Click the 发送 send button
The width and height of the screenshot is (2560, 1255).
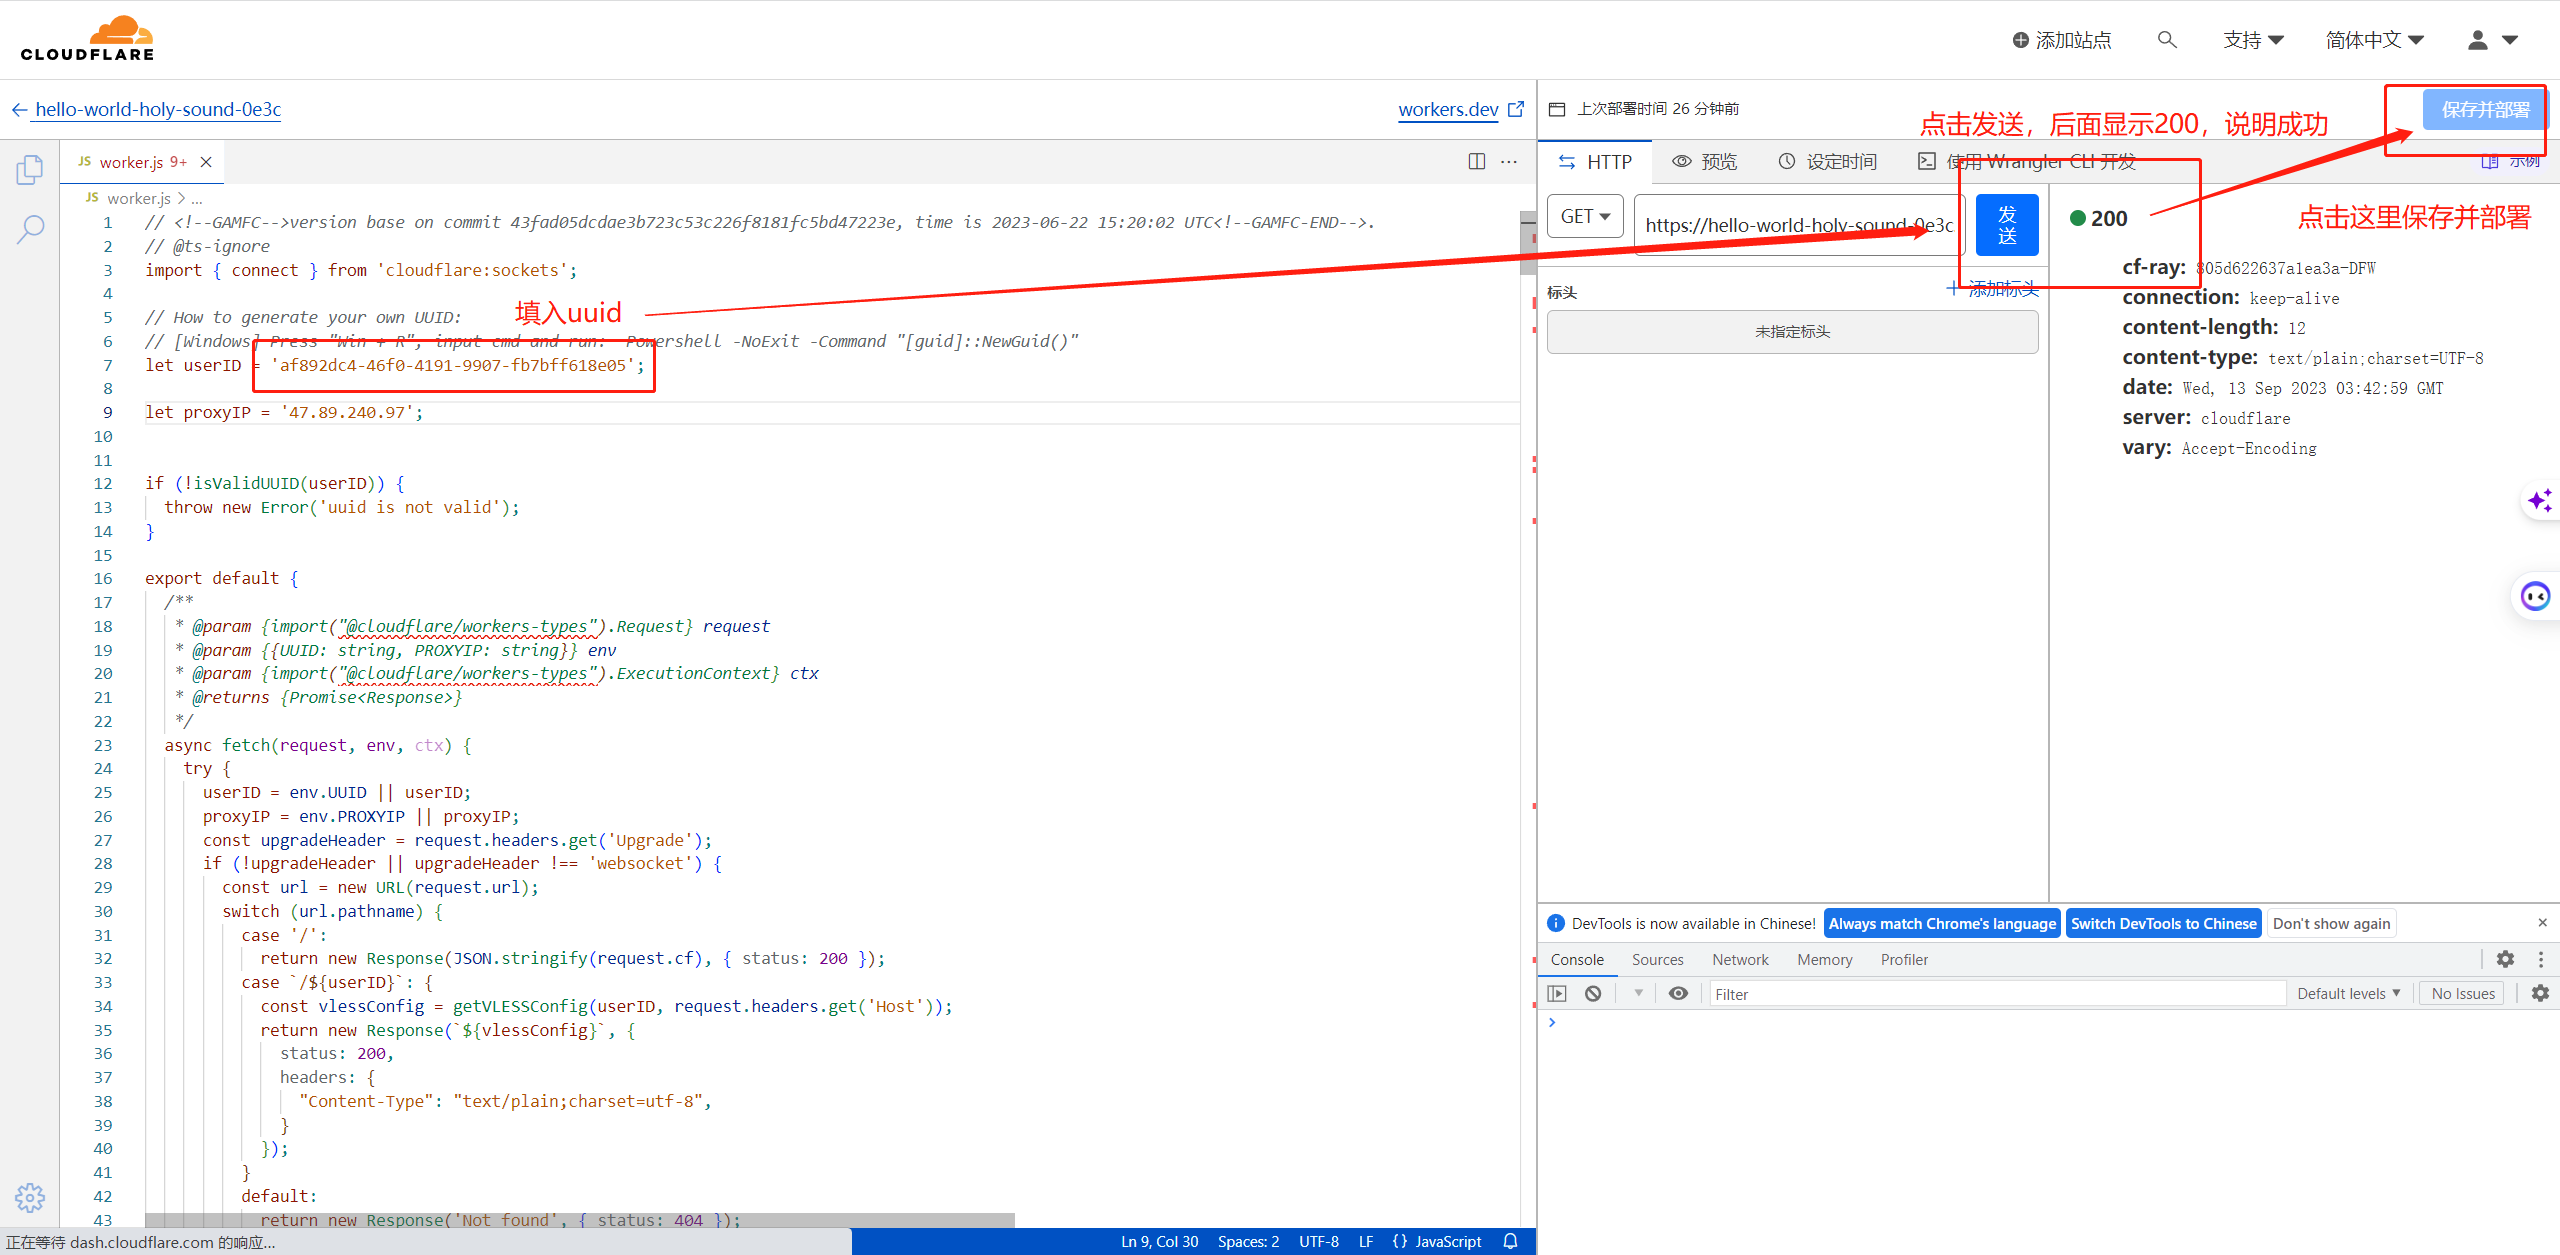[2006, 225]
